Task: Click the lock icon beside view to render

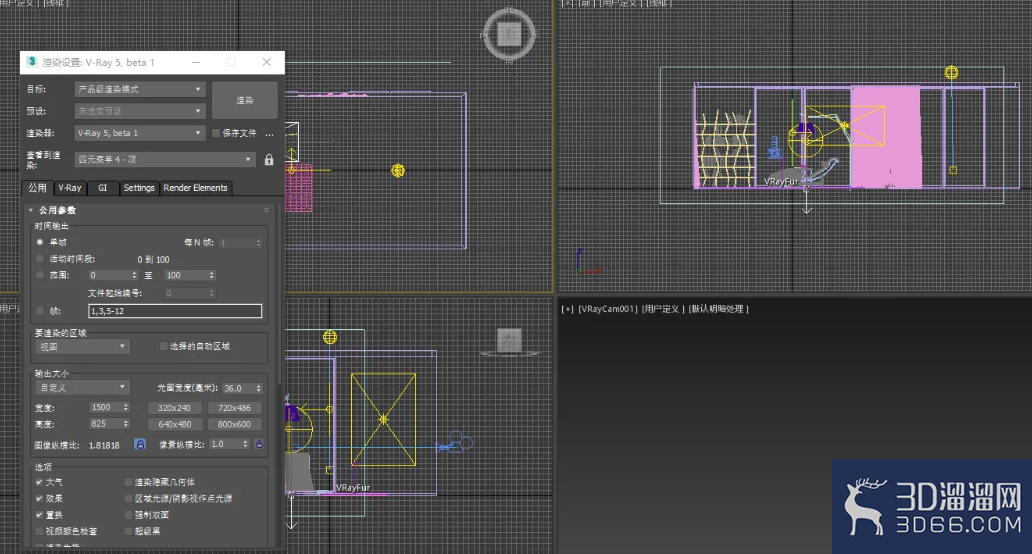Action: tap(269, 160)
